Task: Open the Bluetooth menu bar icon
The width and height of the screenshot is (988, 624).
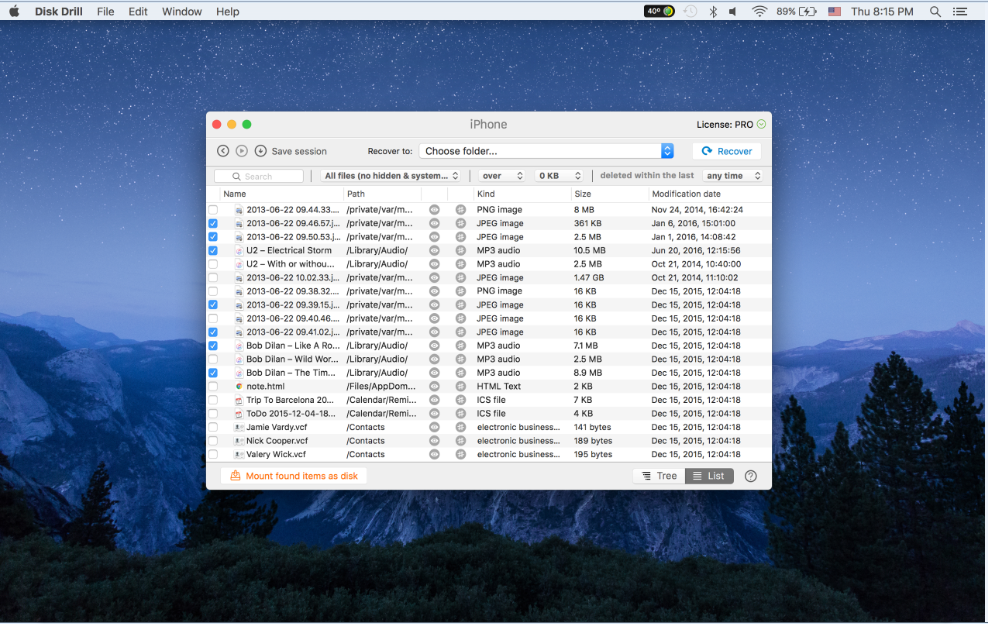Action: pos(713,11)
